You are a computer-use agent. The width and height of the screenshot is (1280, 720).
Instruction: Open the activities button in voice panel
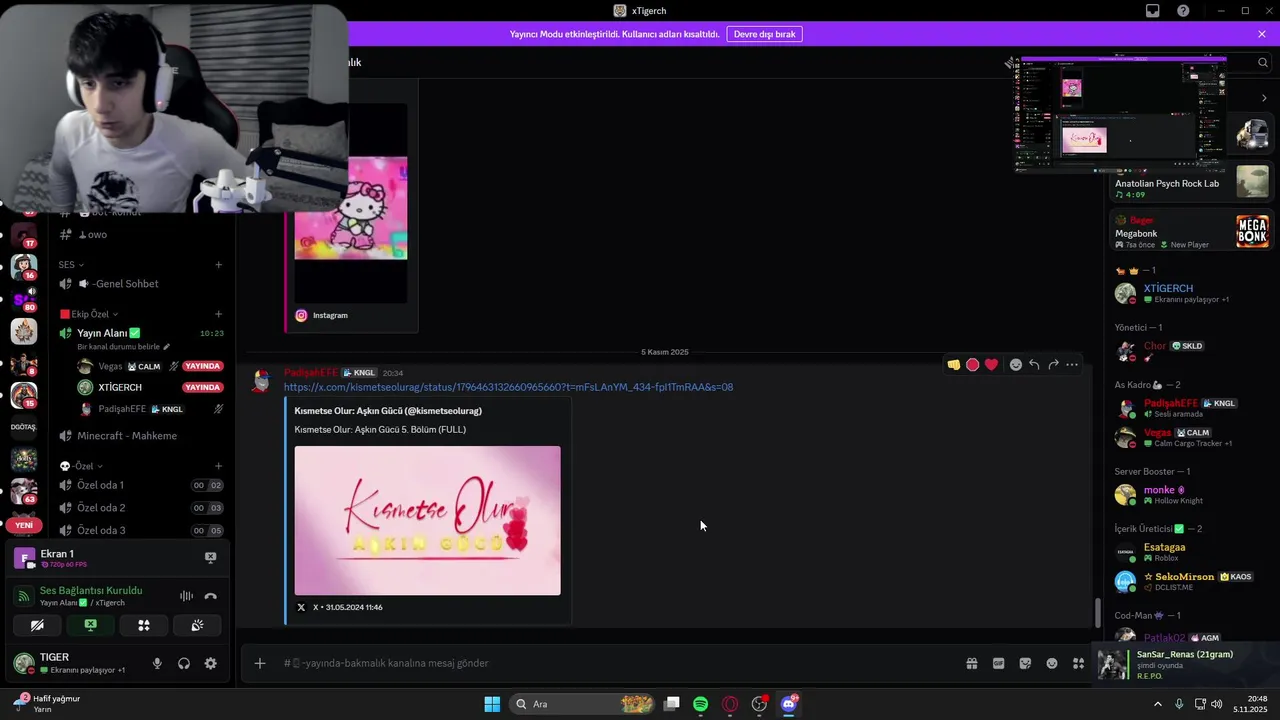click(x=144, y=625)
